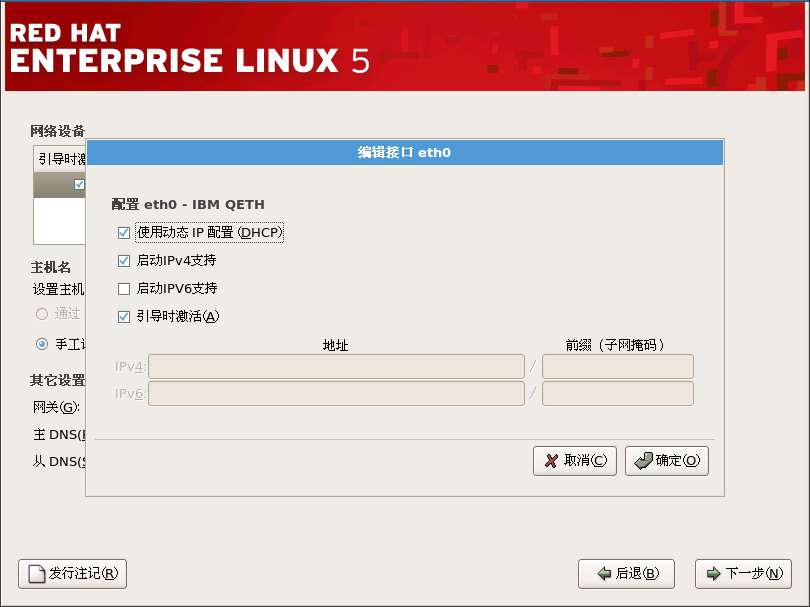Click the IPv4 address input field
Screen dimensions: 810x607
click(x=336, y=367)
